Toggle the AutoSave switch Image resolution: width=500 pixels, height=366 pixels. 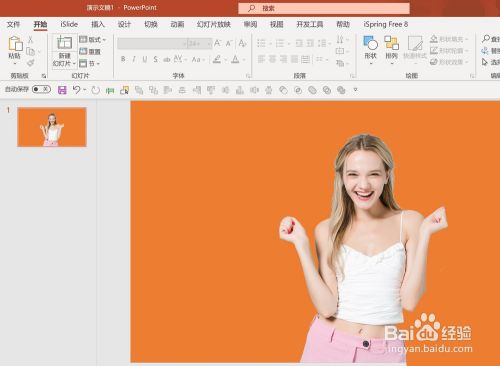pyautogui.click(x=41, y=89)
